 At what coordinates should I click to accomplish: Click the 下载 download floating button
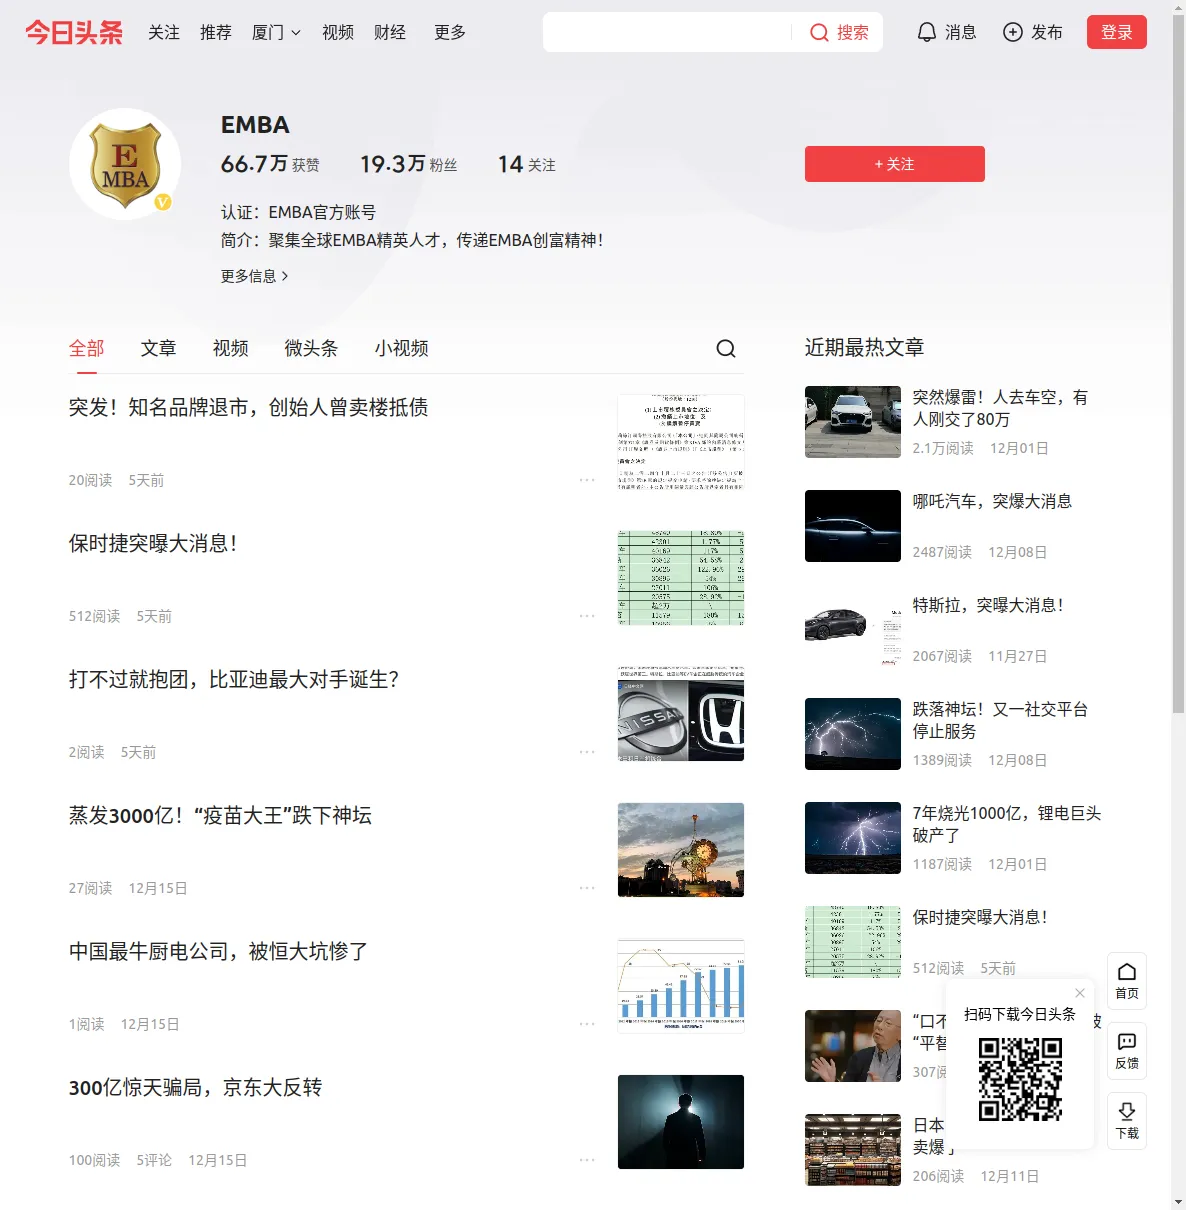tap(1127, 1121)
